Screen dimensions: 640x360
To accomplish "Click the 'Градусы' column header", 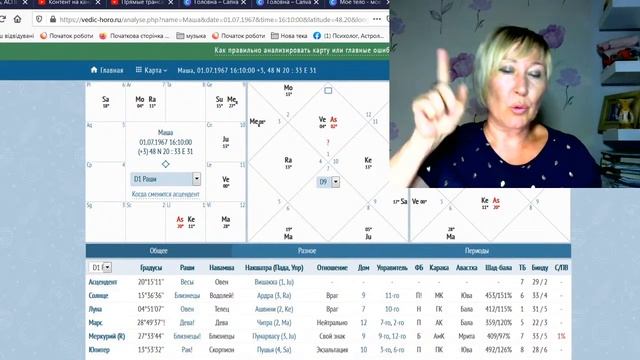I will click(151, 268).
